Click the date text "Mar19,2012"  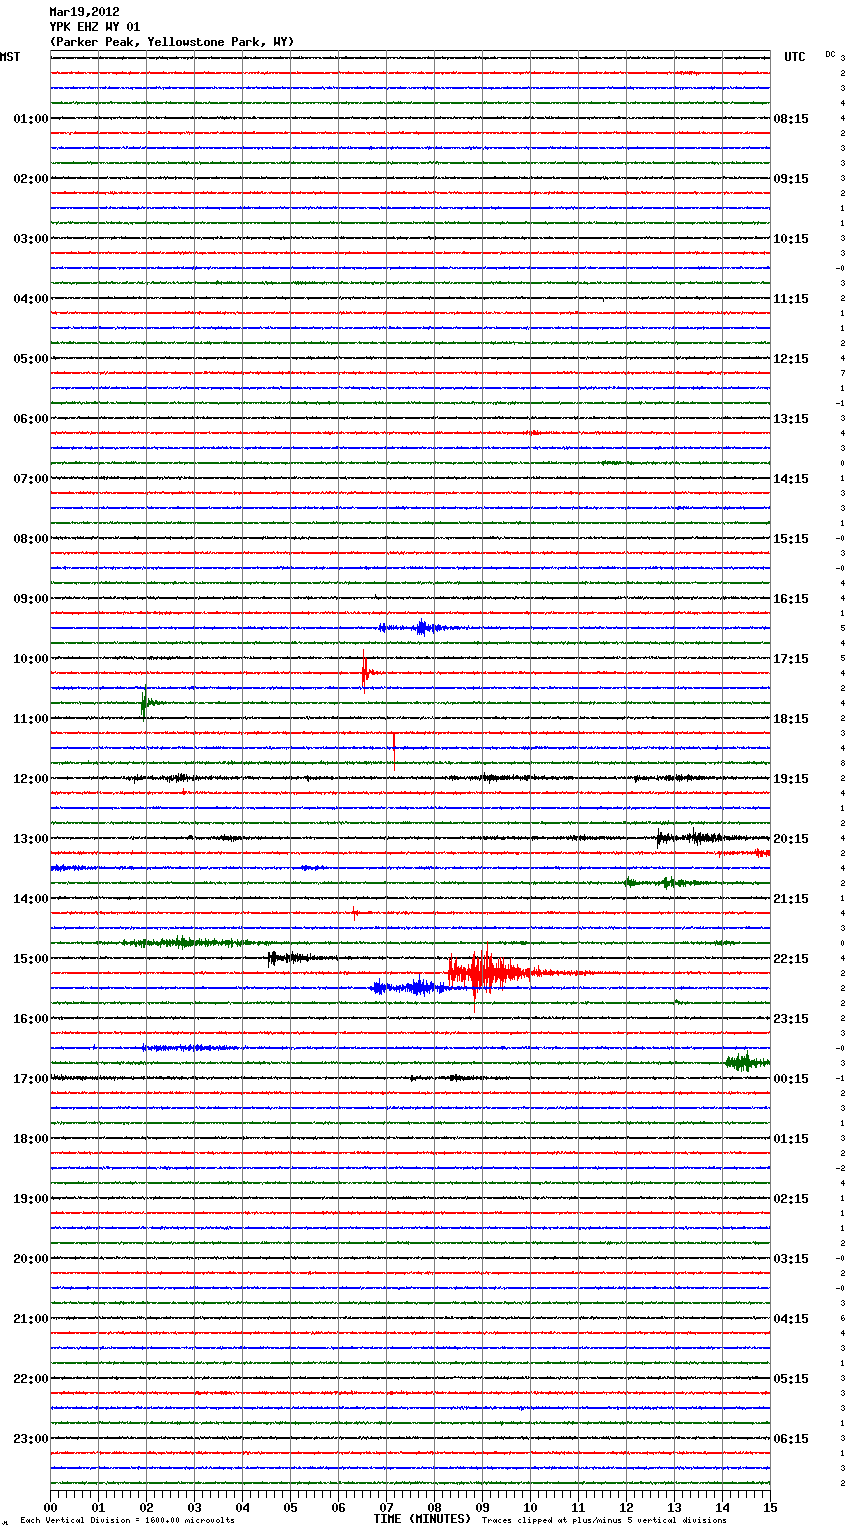pyautogui.click(x=84, y=12)
